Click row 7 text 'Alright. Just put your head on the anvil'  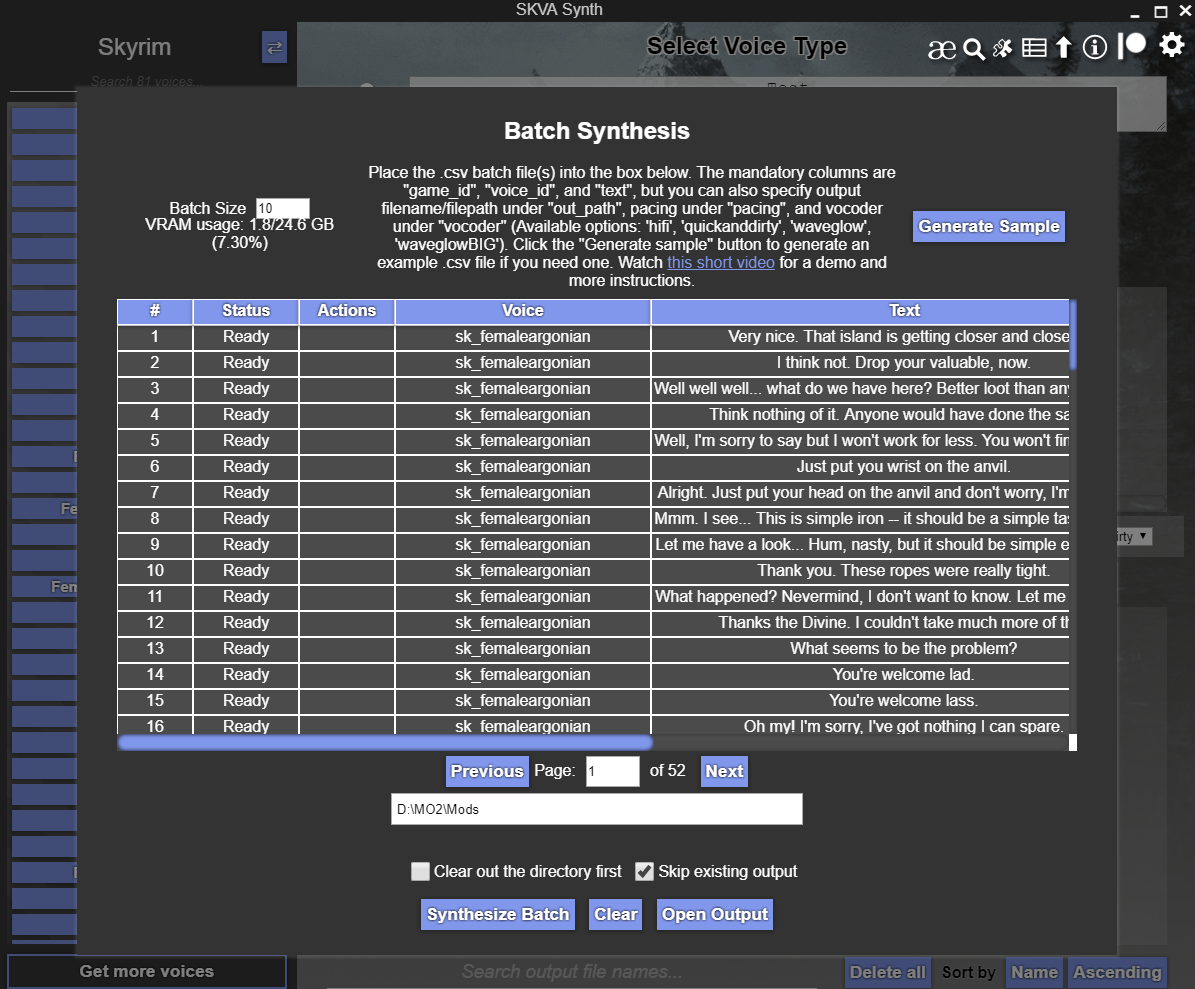[x=862, y=492]
